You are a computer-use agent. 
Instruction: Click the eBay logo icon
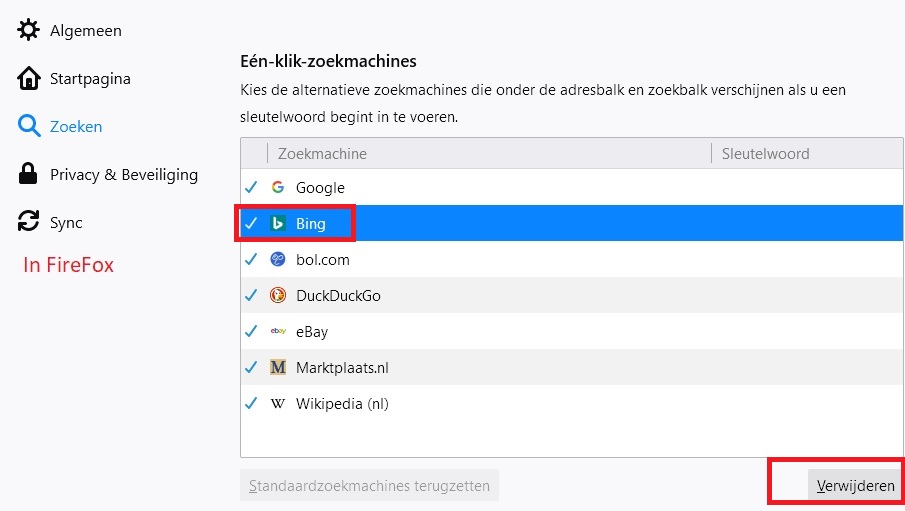pos(278,331)
